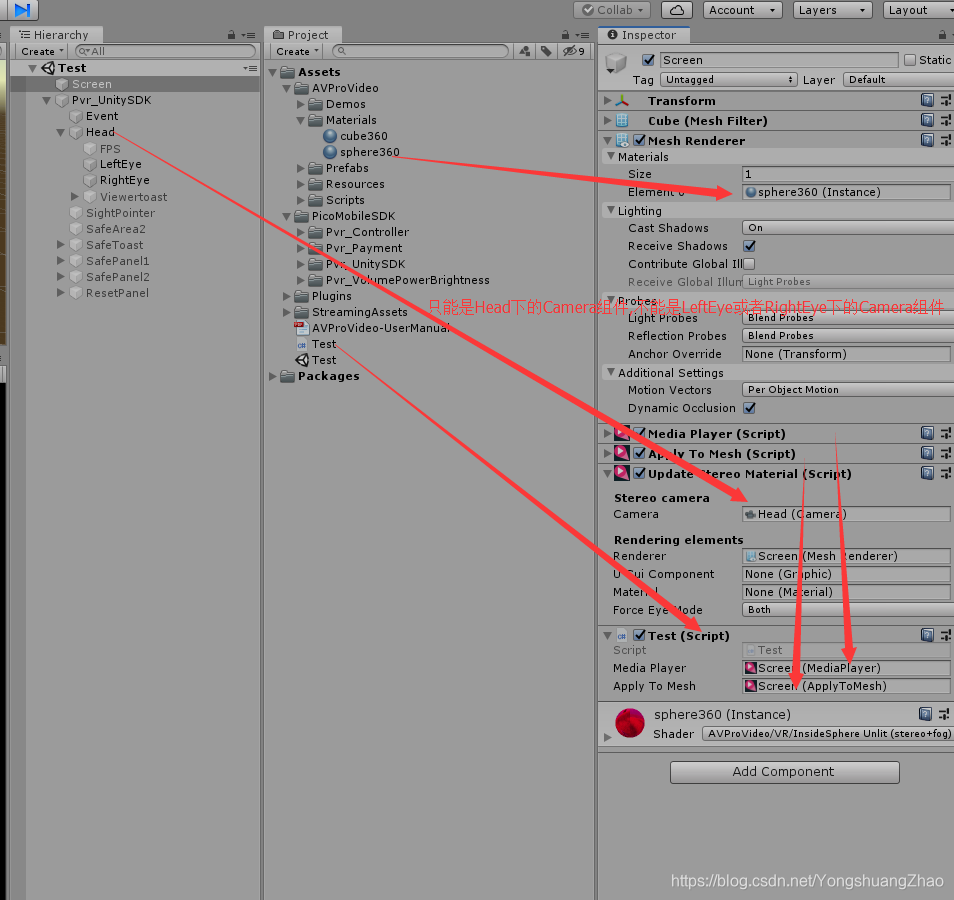Switch to the Inspector tab
954x900 pixels.
643,35
